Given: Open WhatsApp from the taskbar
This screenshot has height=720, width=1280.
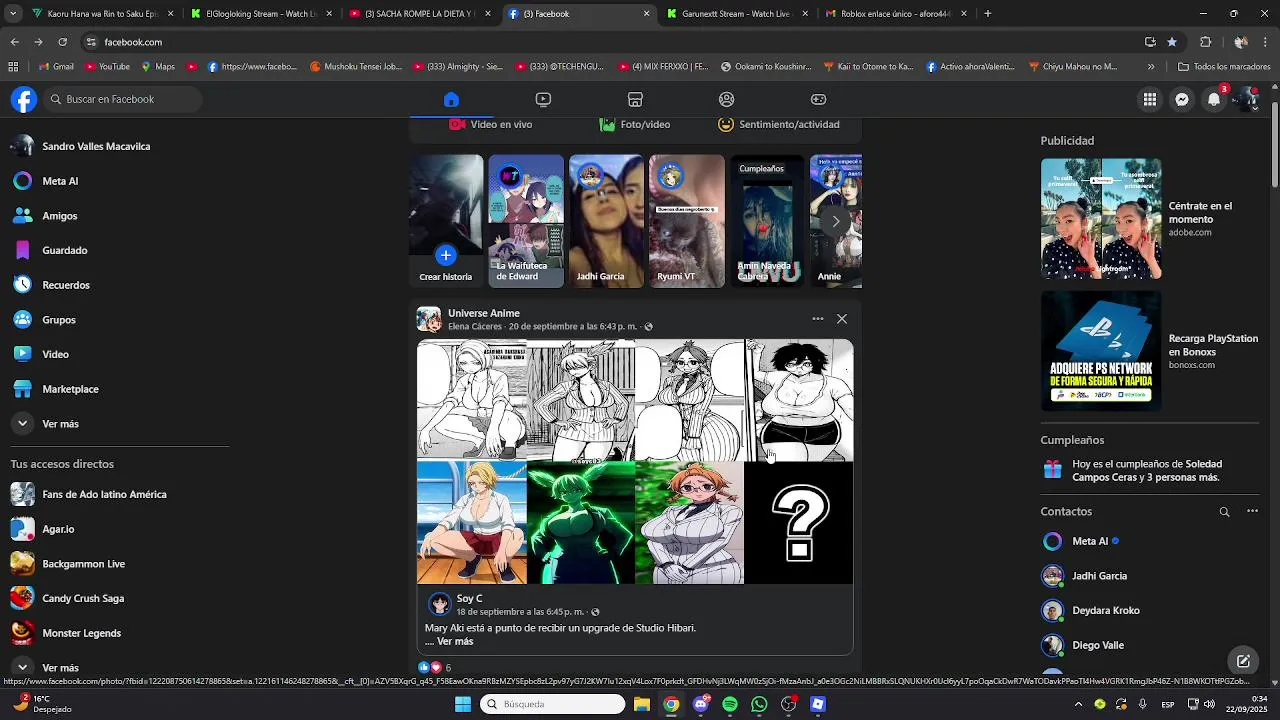Looking at the screenshot, I should point(759,704).
